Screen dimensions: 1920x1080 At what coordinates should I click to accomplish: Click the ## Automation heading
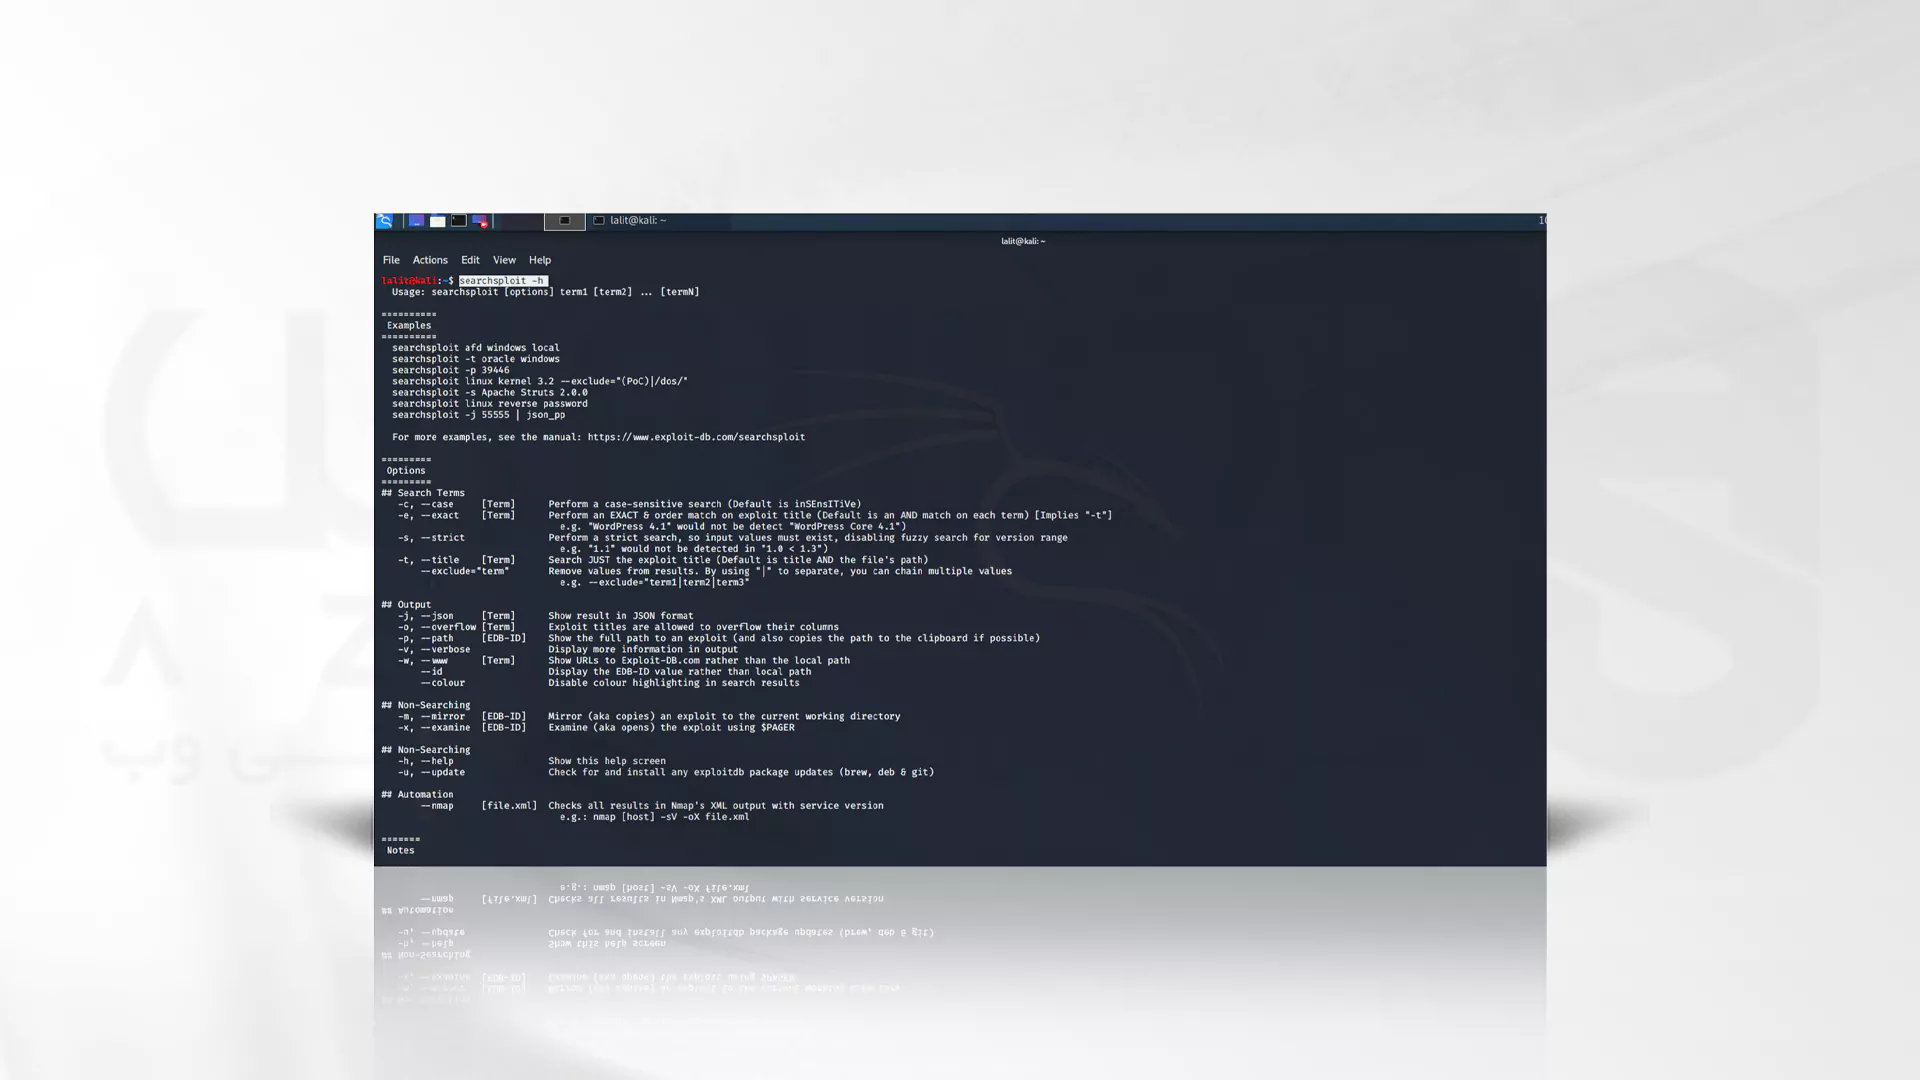point(417,795)
